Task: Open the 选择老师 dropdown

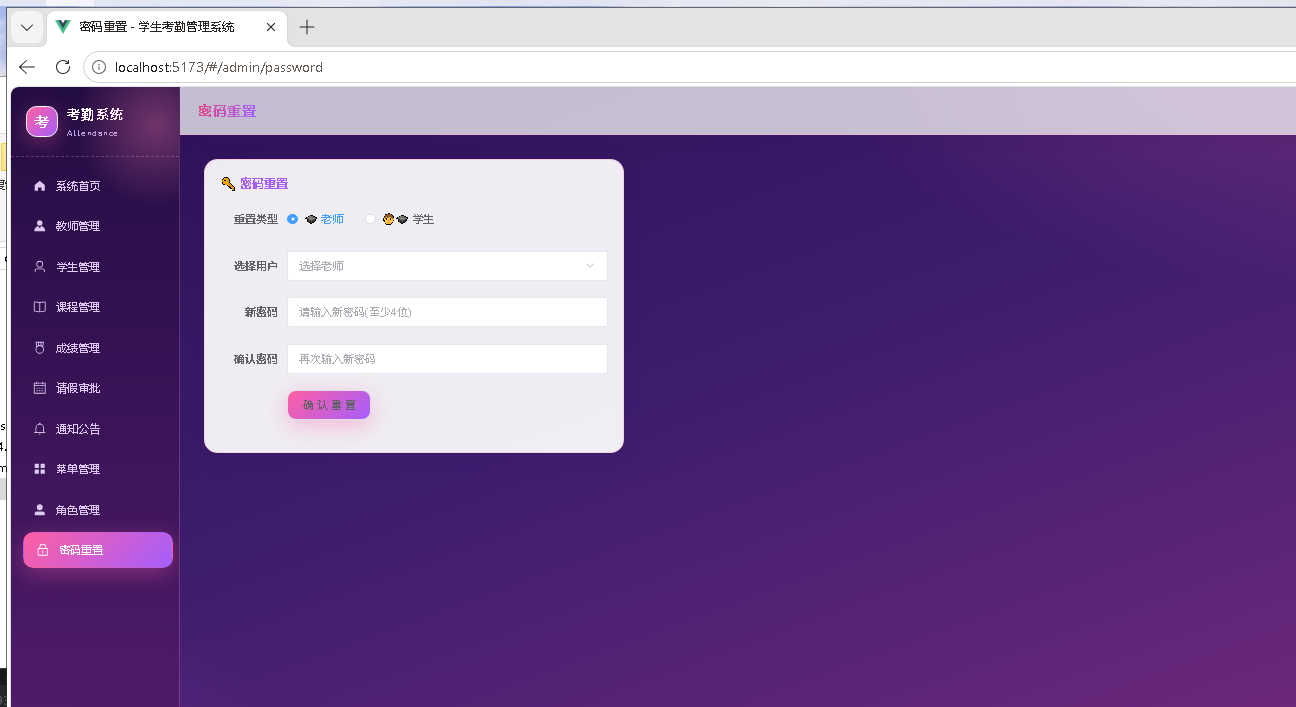Action: (447, 266)
